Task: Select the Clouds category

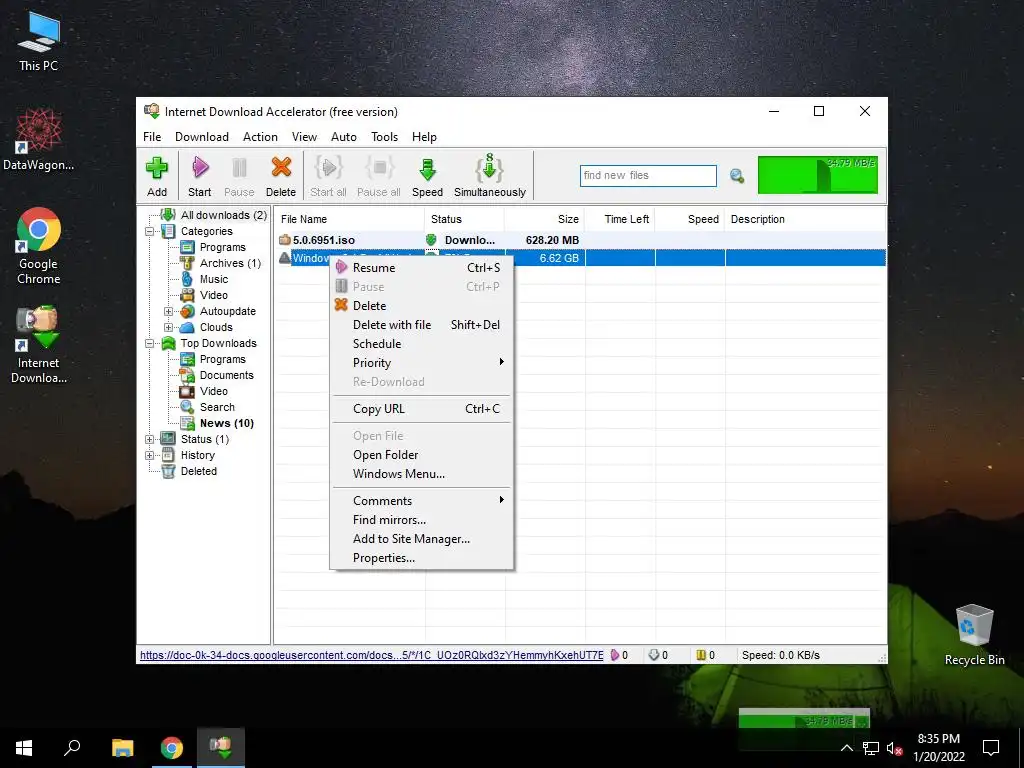Action: (x=216, y=327)
